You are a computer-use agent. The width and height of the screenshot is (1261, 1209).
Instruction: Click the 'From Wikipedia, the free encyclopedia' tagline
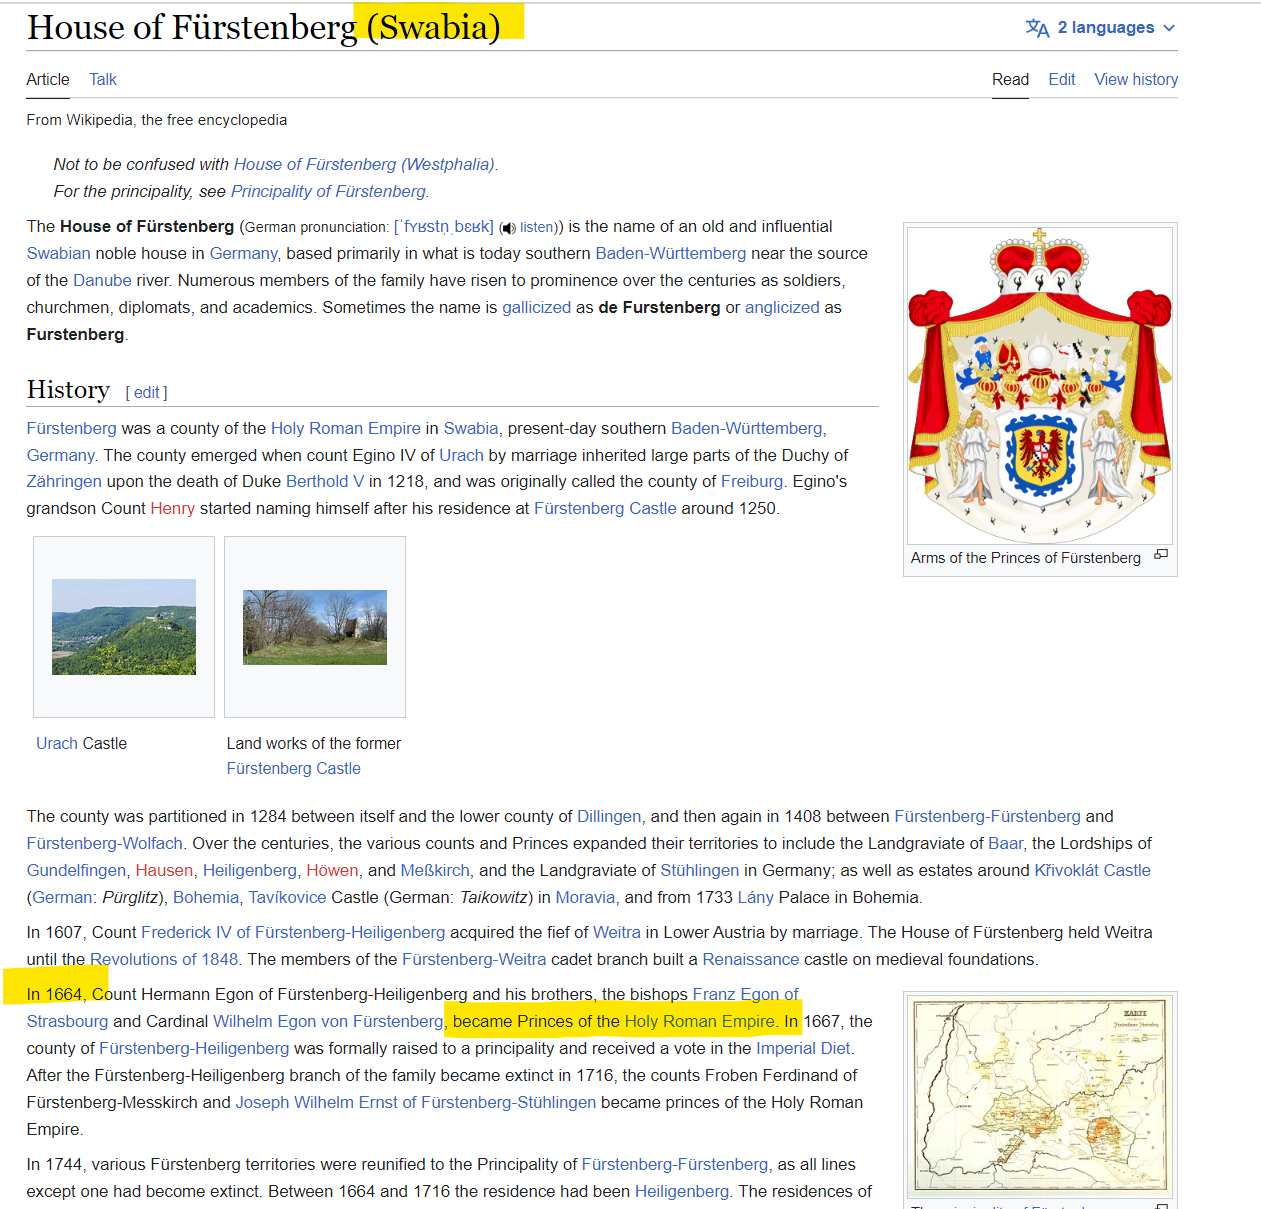coord(157,120)
